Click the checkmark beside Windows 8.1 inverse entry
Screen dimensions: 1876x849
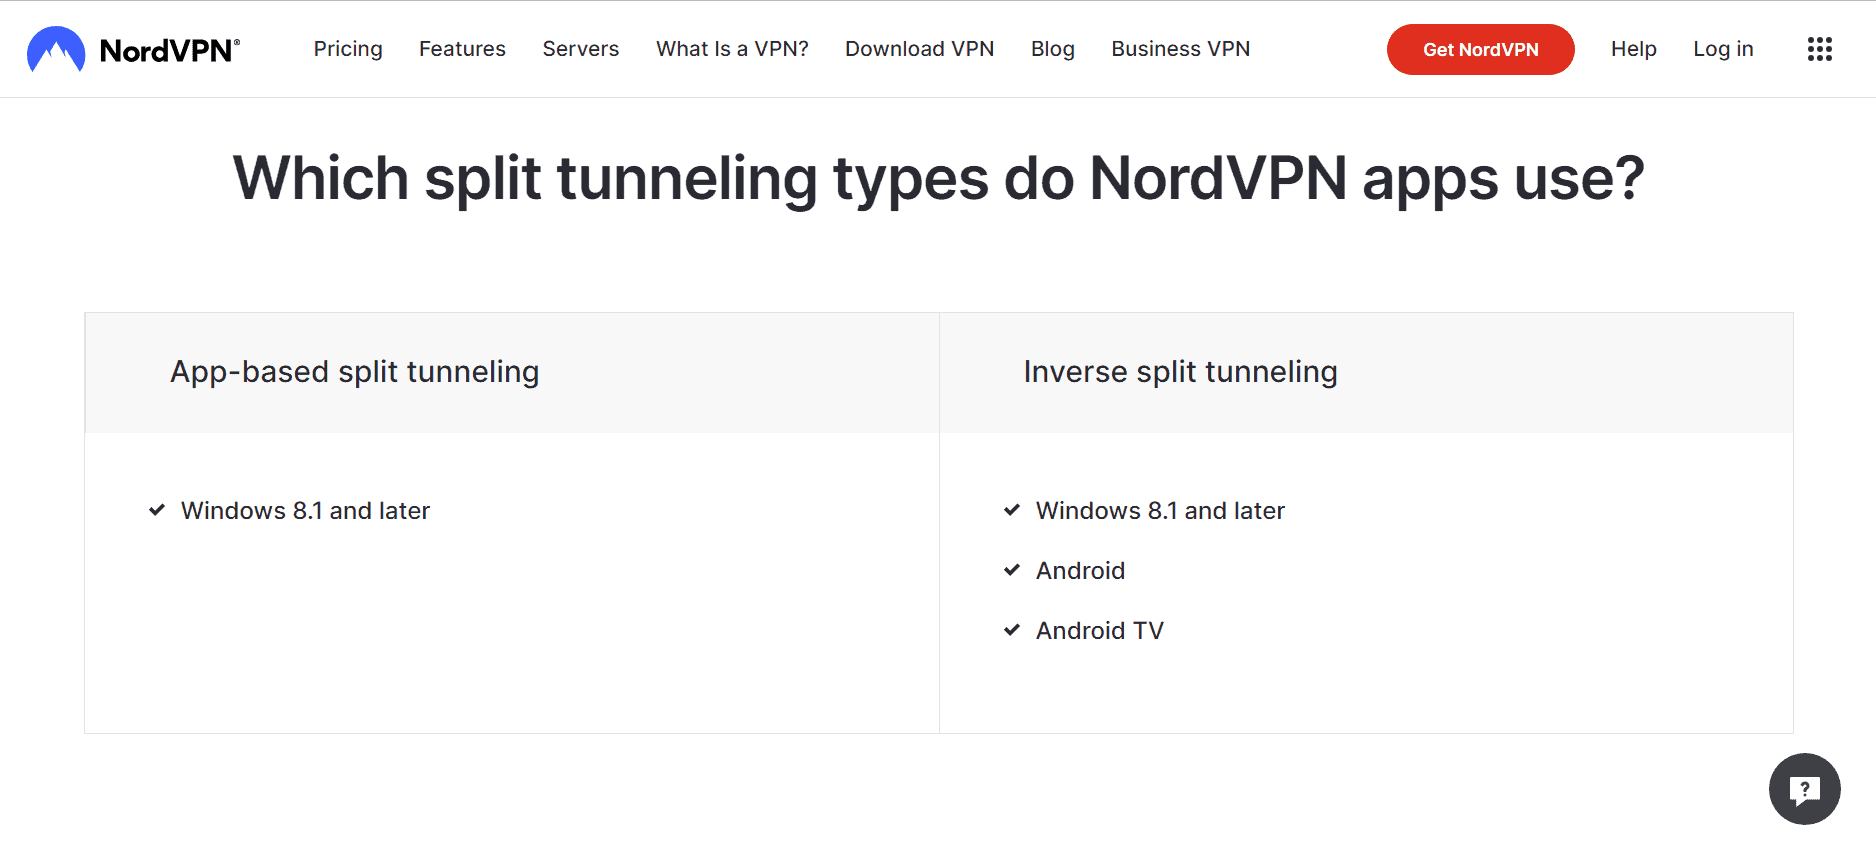coord(1010,510)
